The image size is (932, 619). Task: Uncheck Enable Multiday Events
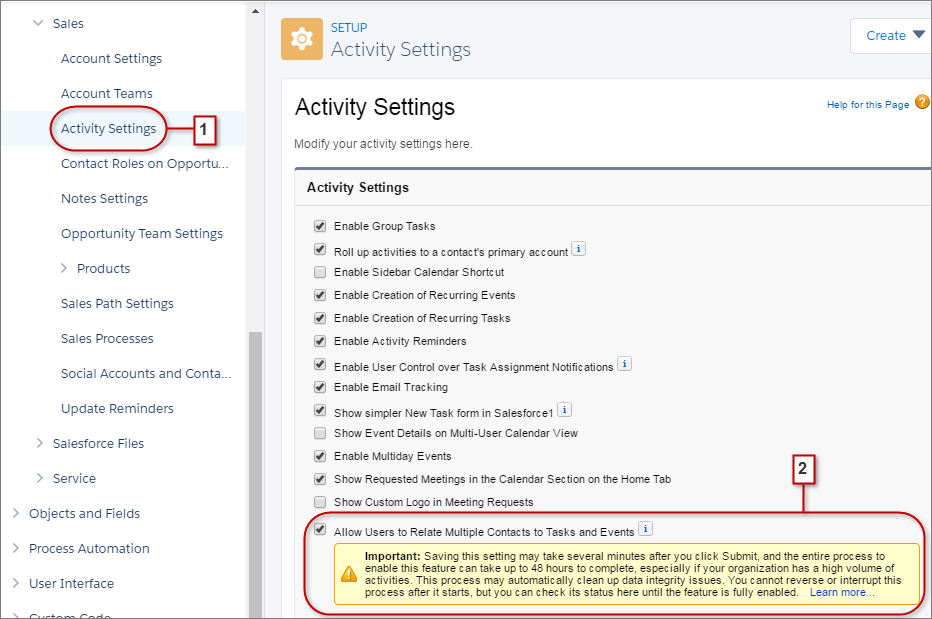coord(320,455)
